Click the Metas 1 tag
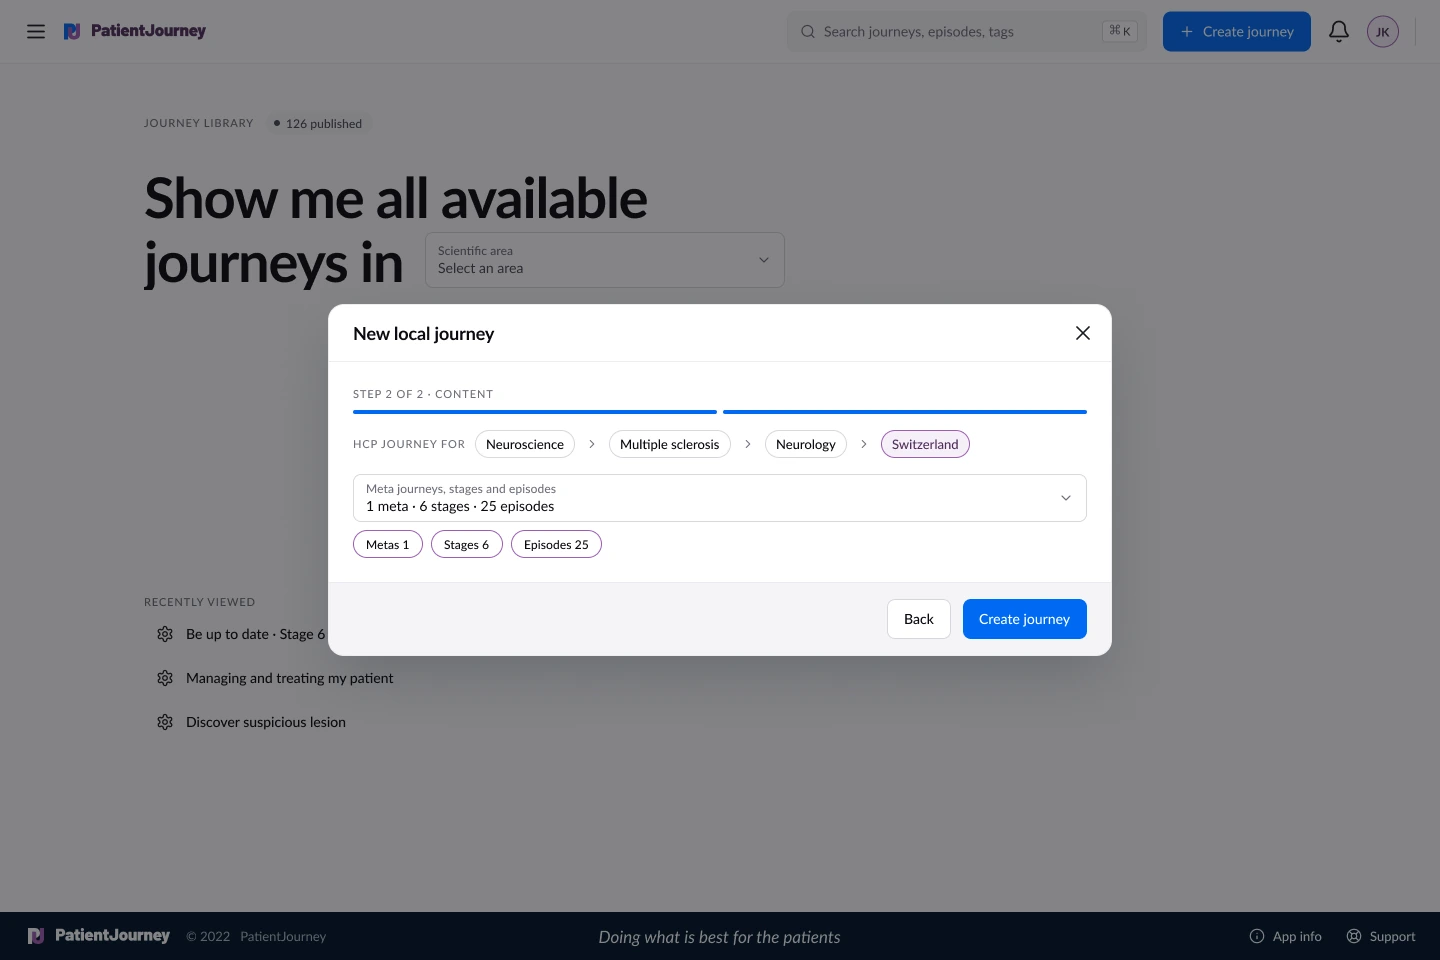 [x=388, y=544]
